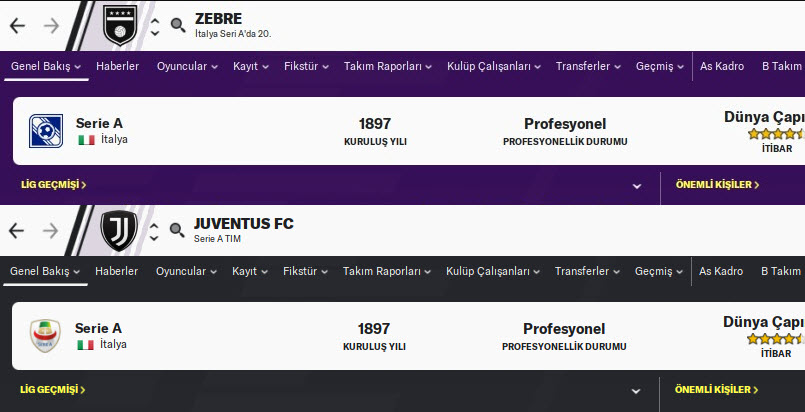
Task: Click the 1897 Kuruluş Yılı field in the Juventus panel
Action: tap(374, 336)
